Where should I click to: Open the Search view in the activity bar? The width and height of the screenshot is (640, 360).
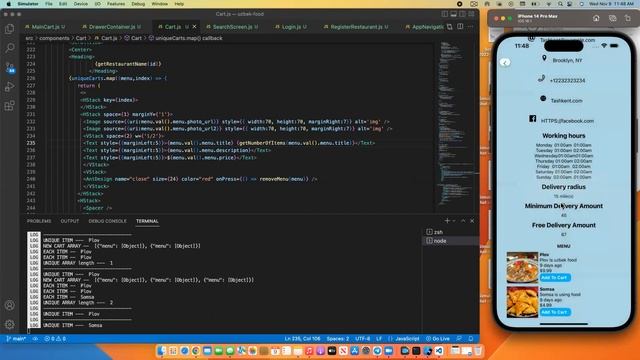pyautogui.click(x=9, y=48)
